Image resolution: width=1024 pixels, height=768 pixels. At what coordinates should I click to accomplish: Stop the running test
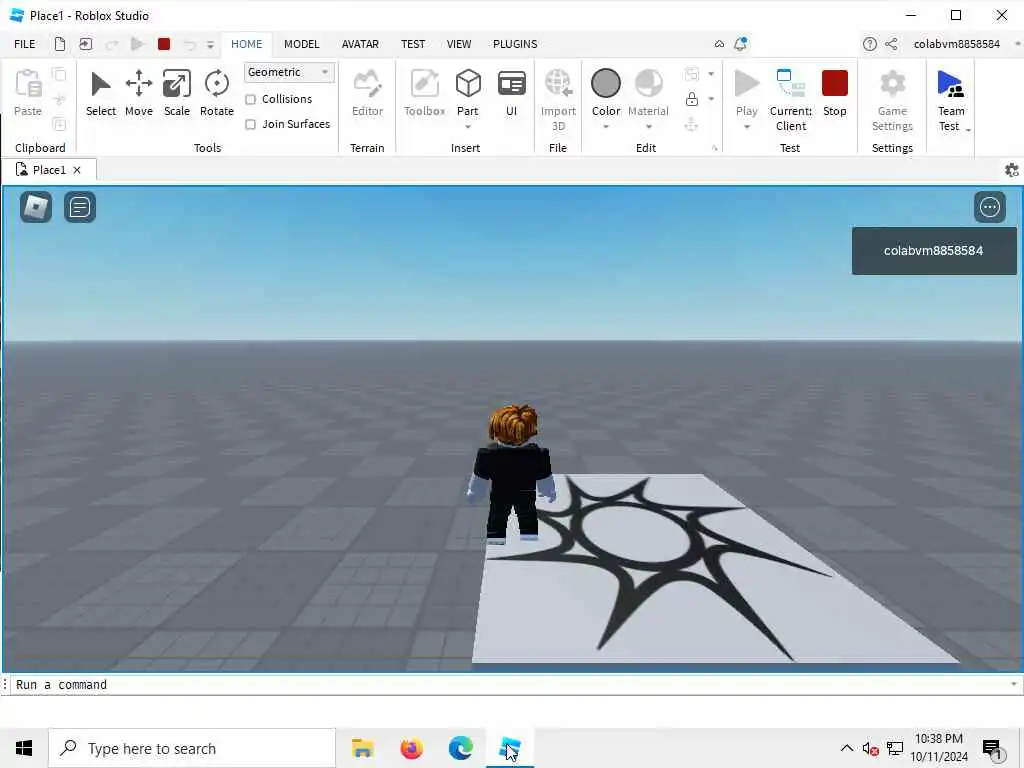pos(835,93)
